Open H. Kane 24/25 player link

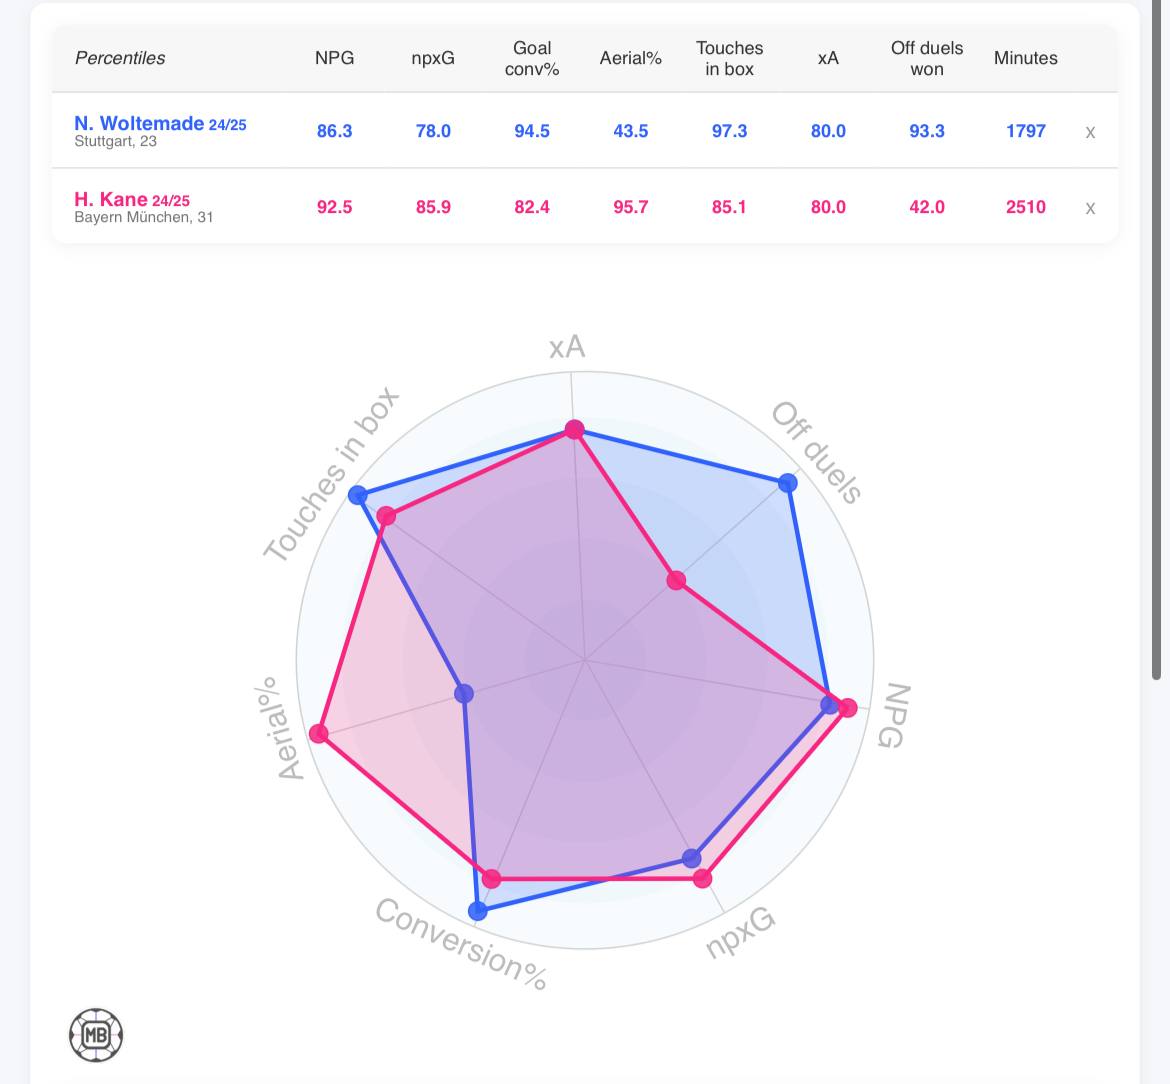pos(131,200)
